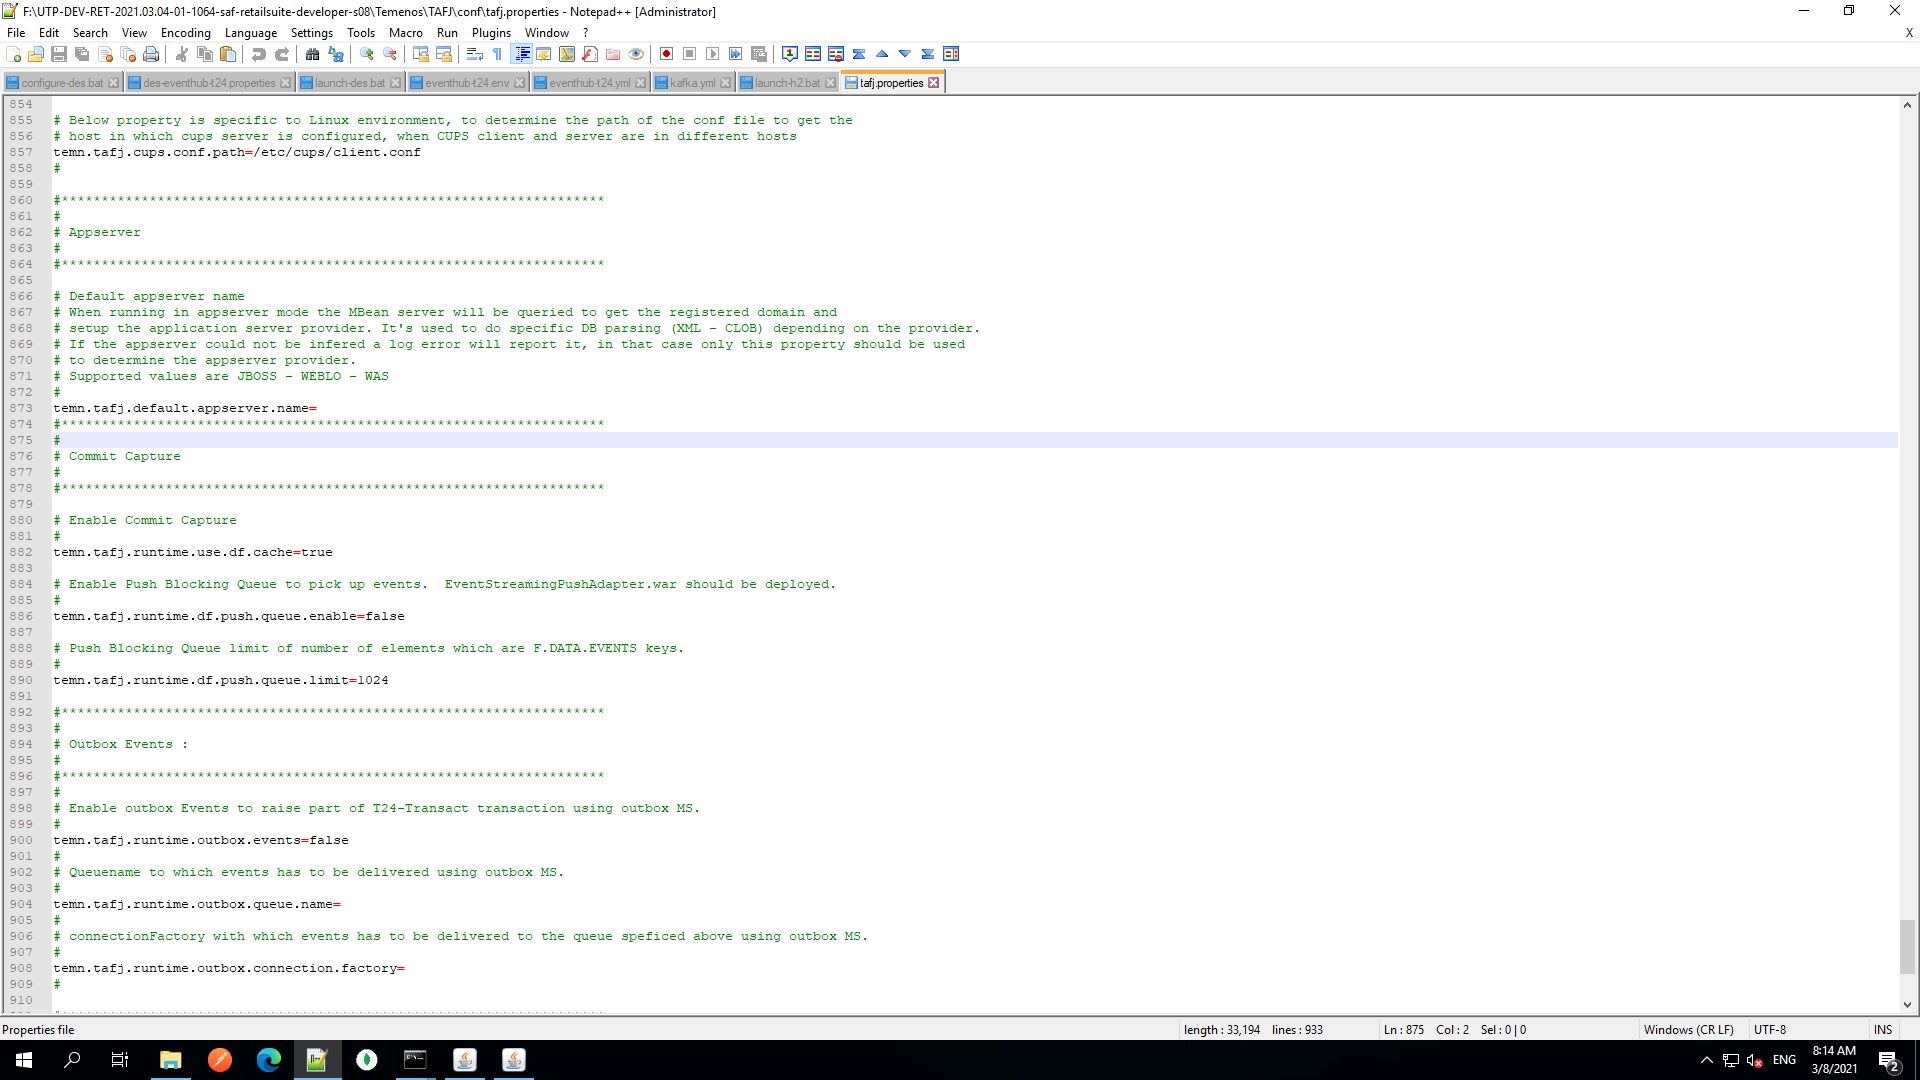Screen dimensions: 1920x1080
Task: Close the tafj.properties tab
Action: coord(934,83)
